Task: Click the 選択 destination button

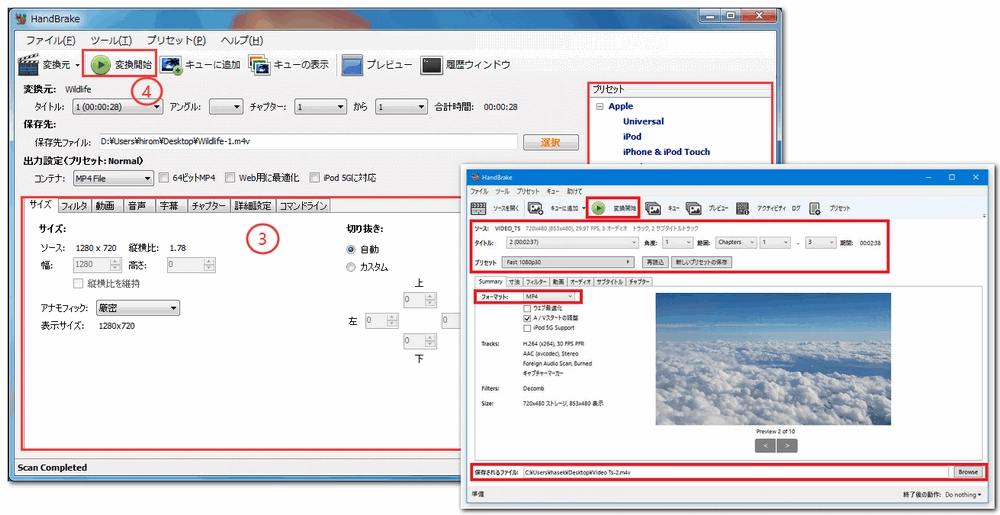Action: [x=550, y=142]
